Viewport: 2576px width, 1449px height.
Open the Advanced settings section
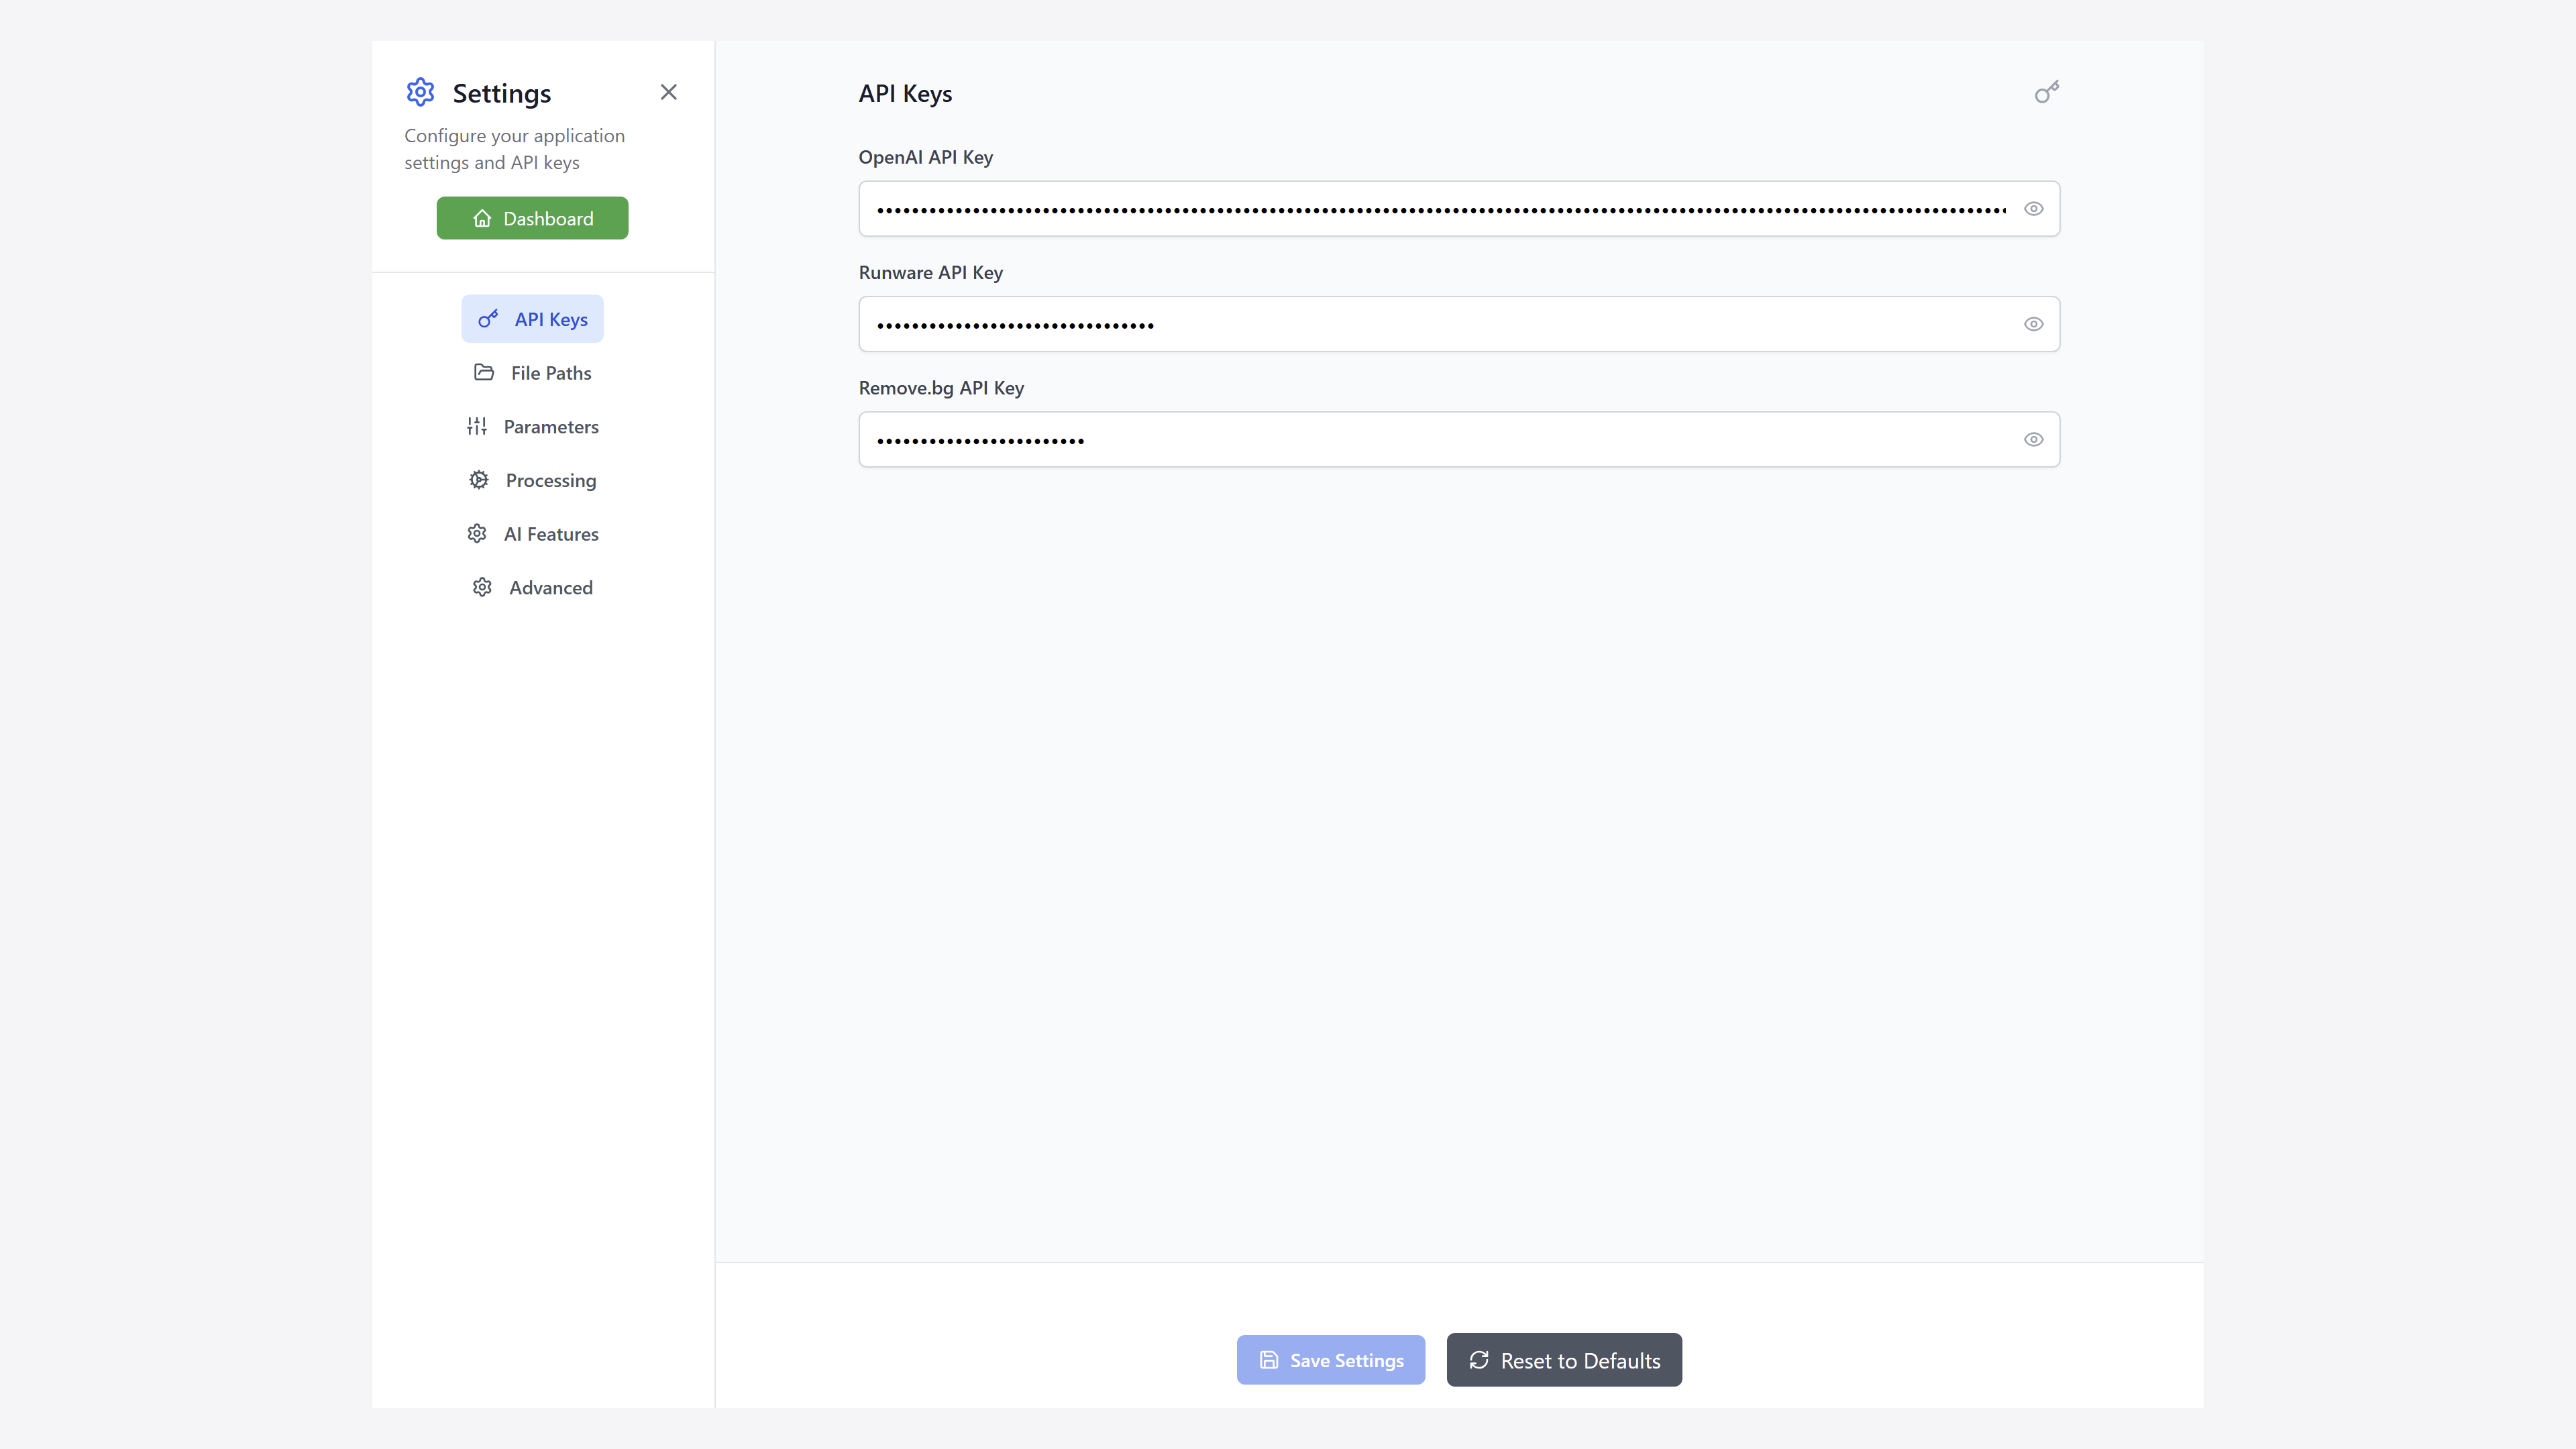[x=550, y=588]
